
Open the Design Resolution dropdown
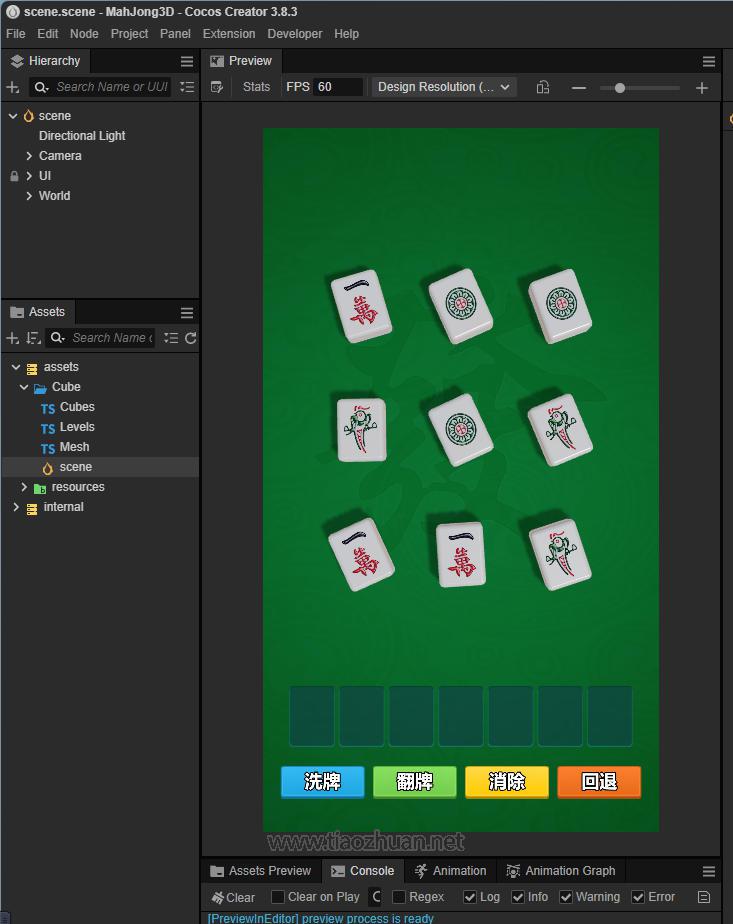tap(444, 87)
